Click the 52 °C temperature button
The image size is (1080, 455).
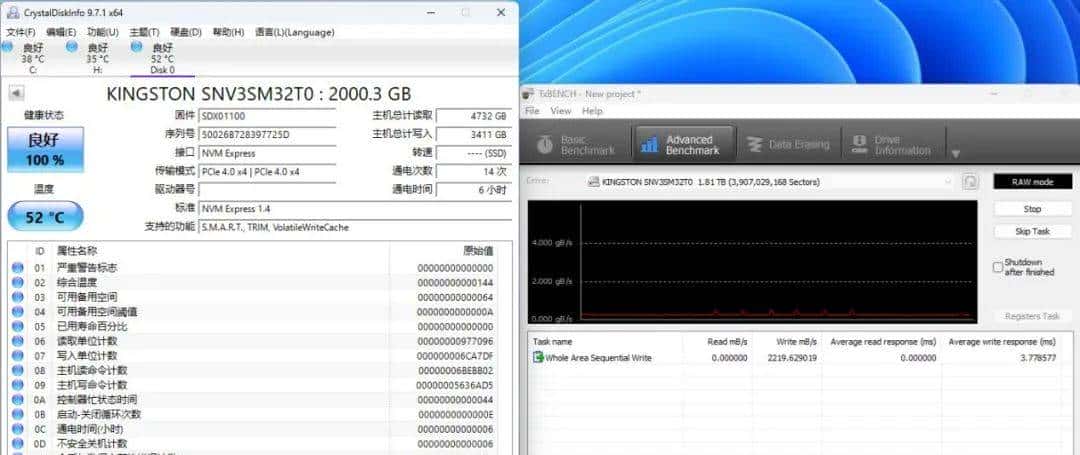45,218
